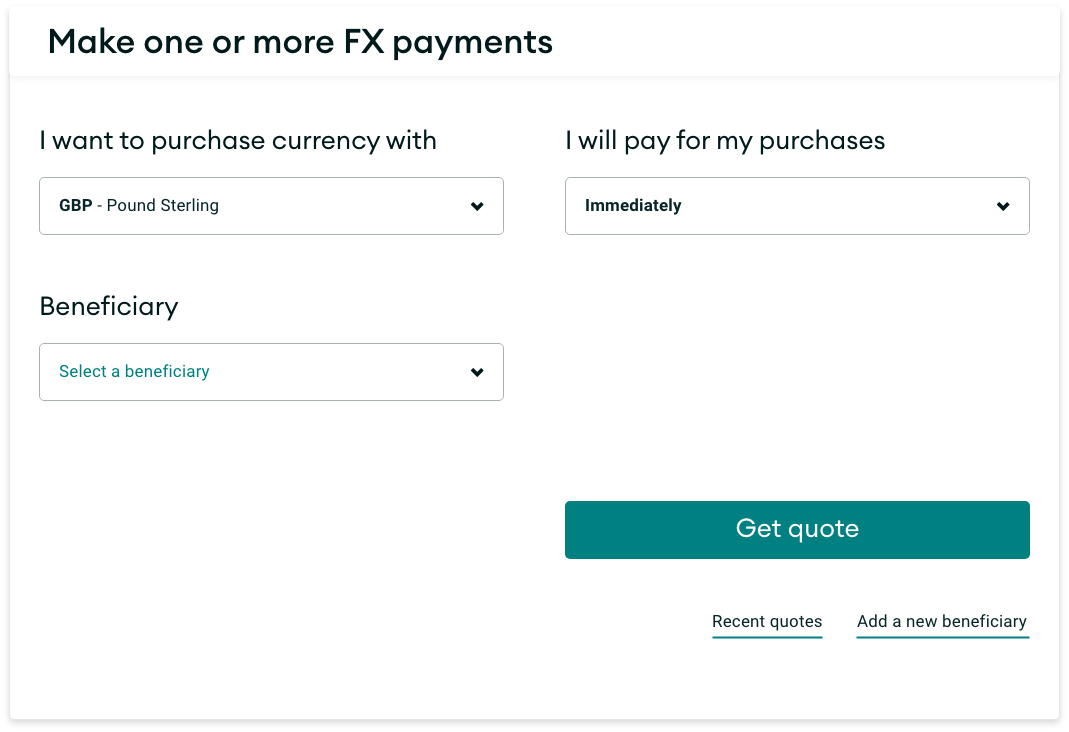Screen dimensions: 1069x732
Task: Open the payment timing dropdown showing Immediately
Action: 797,206
